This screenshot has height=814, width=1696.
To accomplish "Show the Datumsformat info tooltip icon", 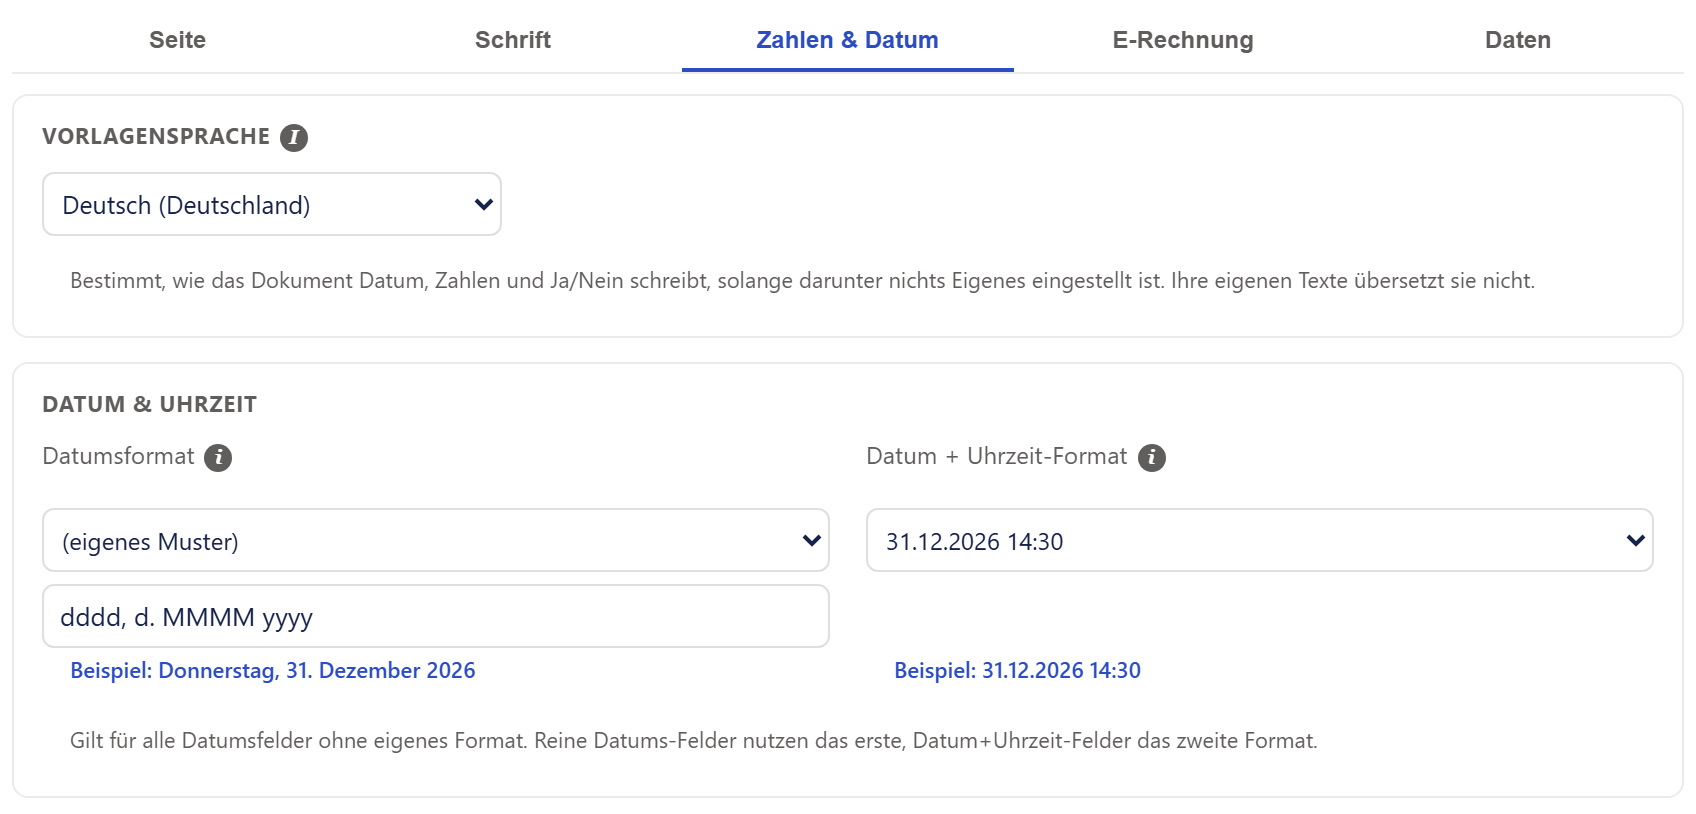I will [218, 457].
